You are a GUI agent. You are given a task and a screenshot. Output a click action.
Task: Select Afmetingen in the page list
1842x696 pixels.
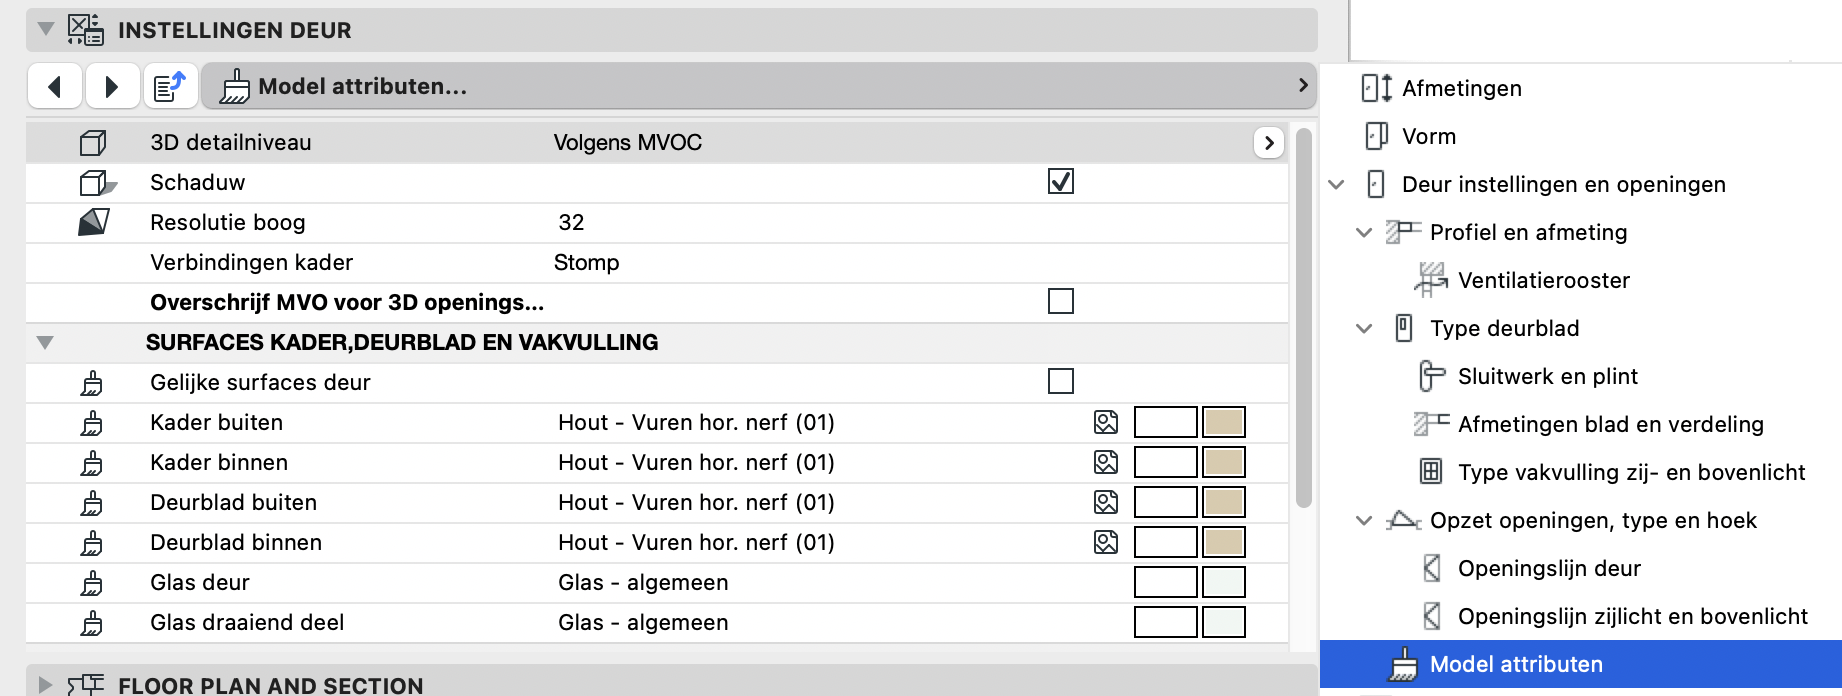tap(1461, 88)
